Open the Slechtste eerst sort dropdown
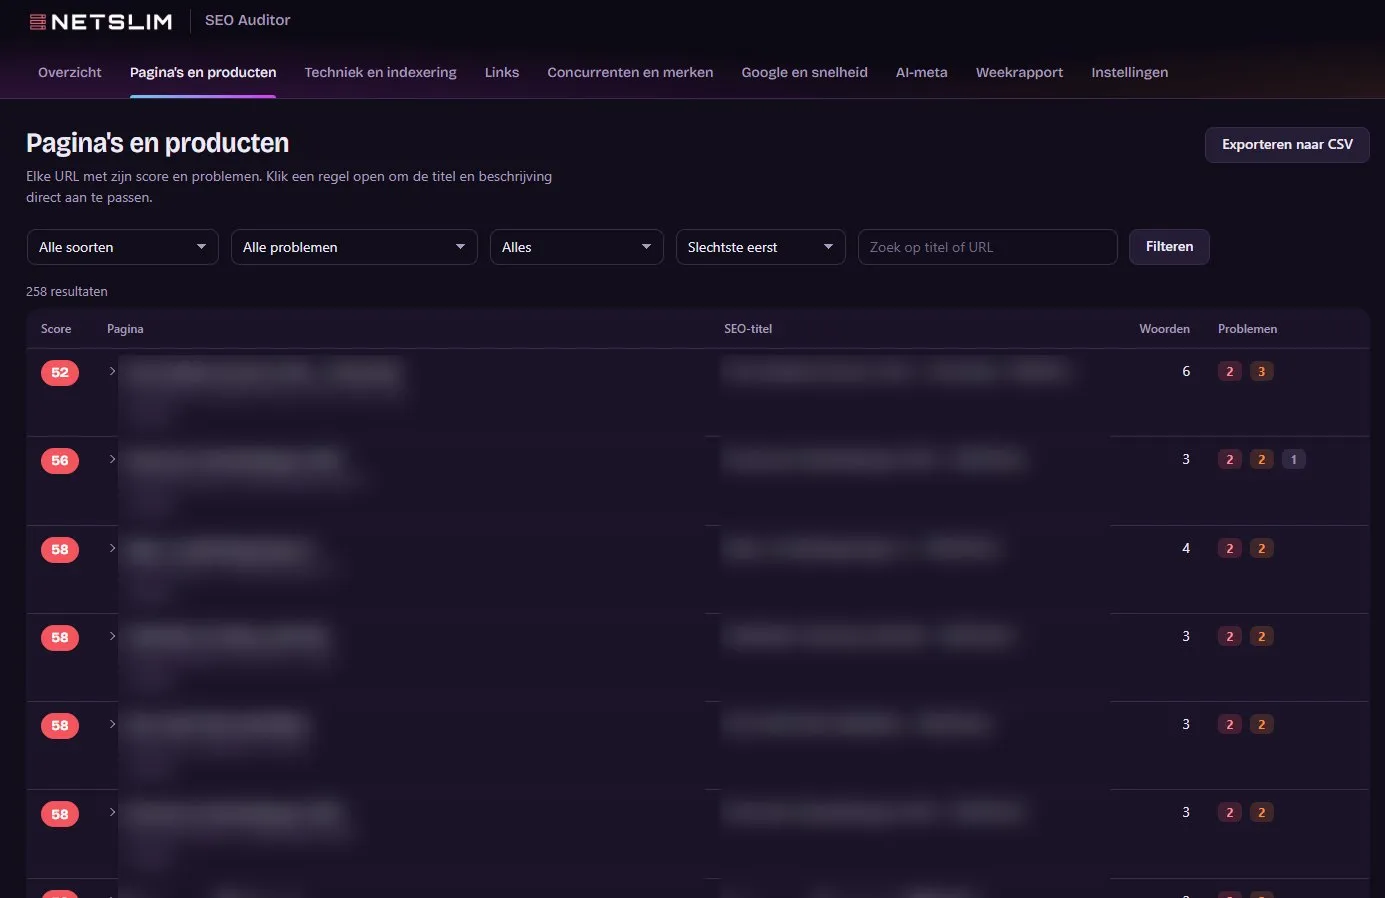The image size is (1385, 898). (x=760, y=247)
